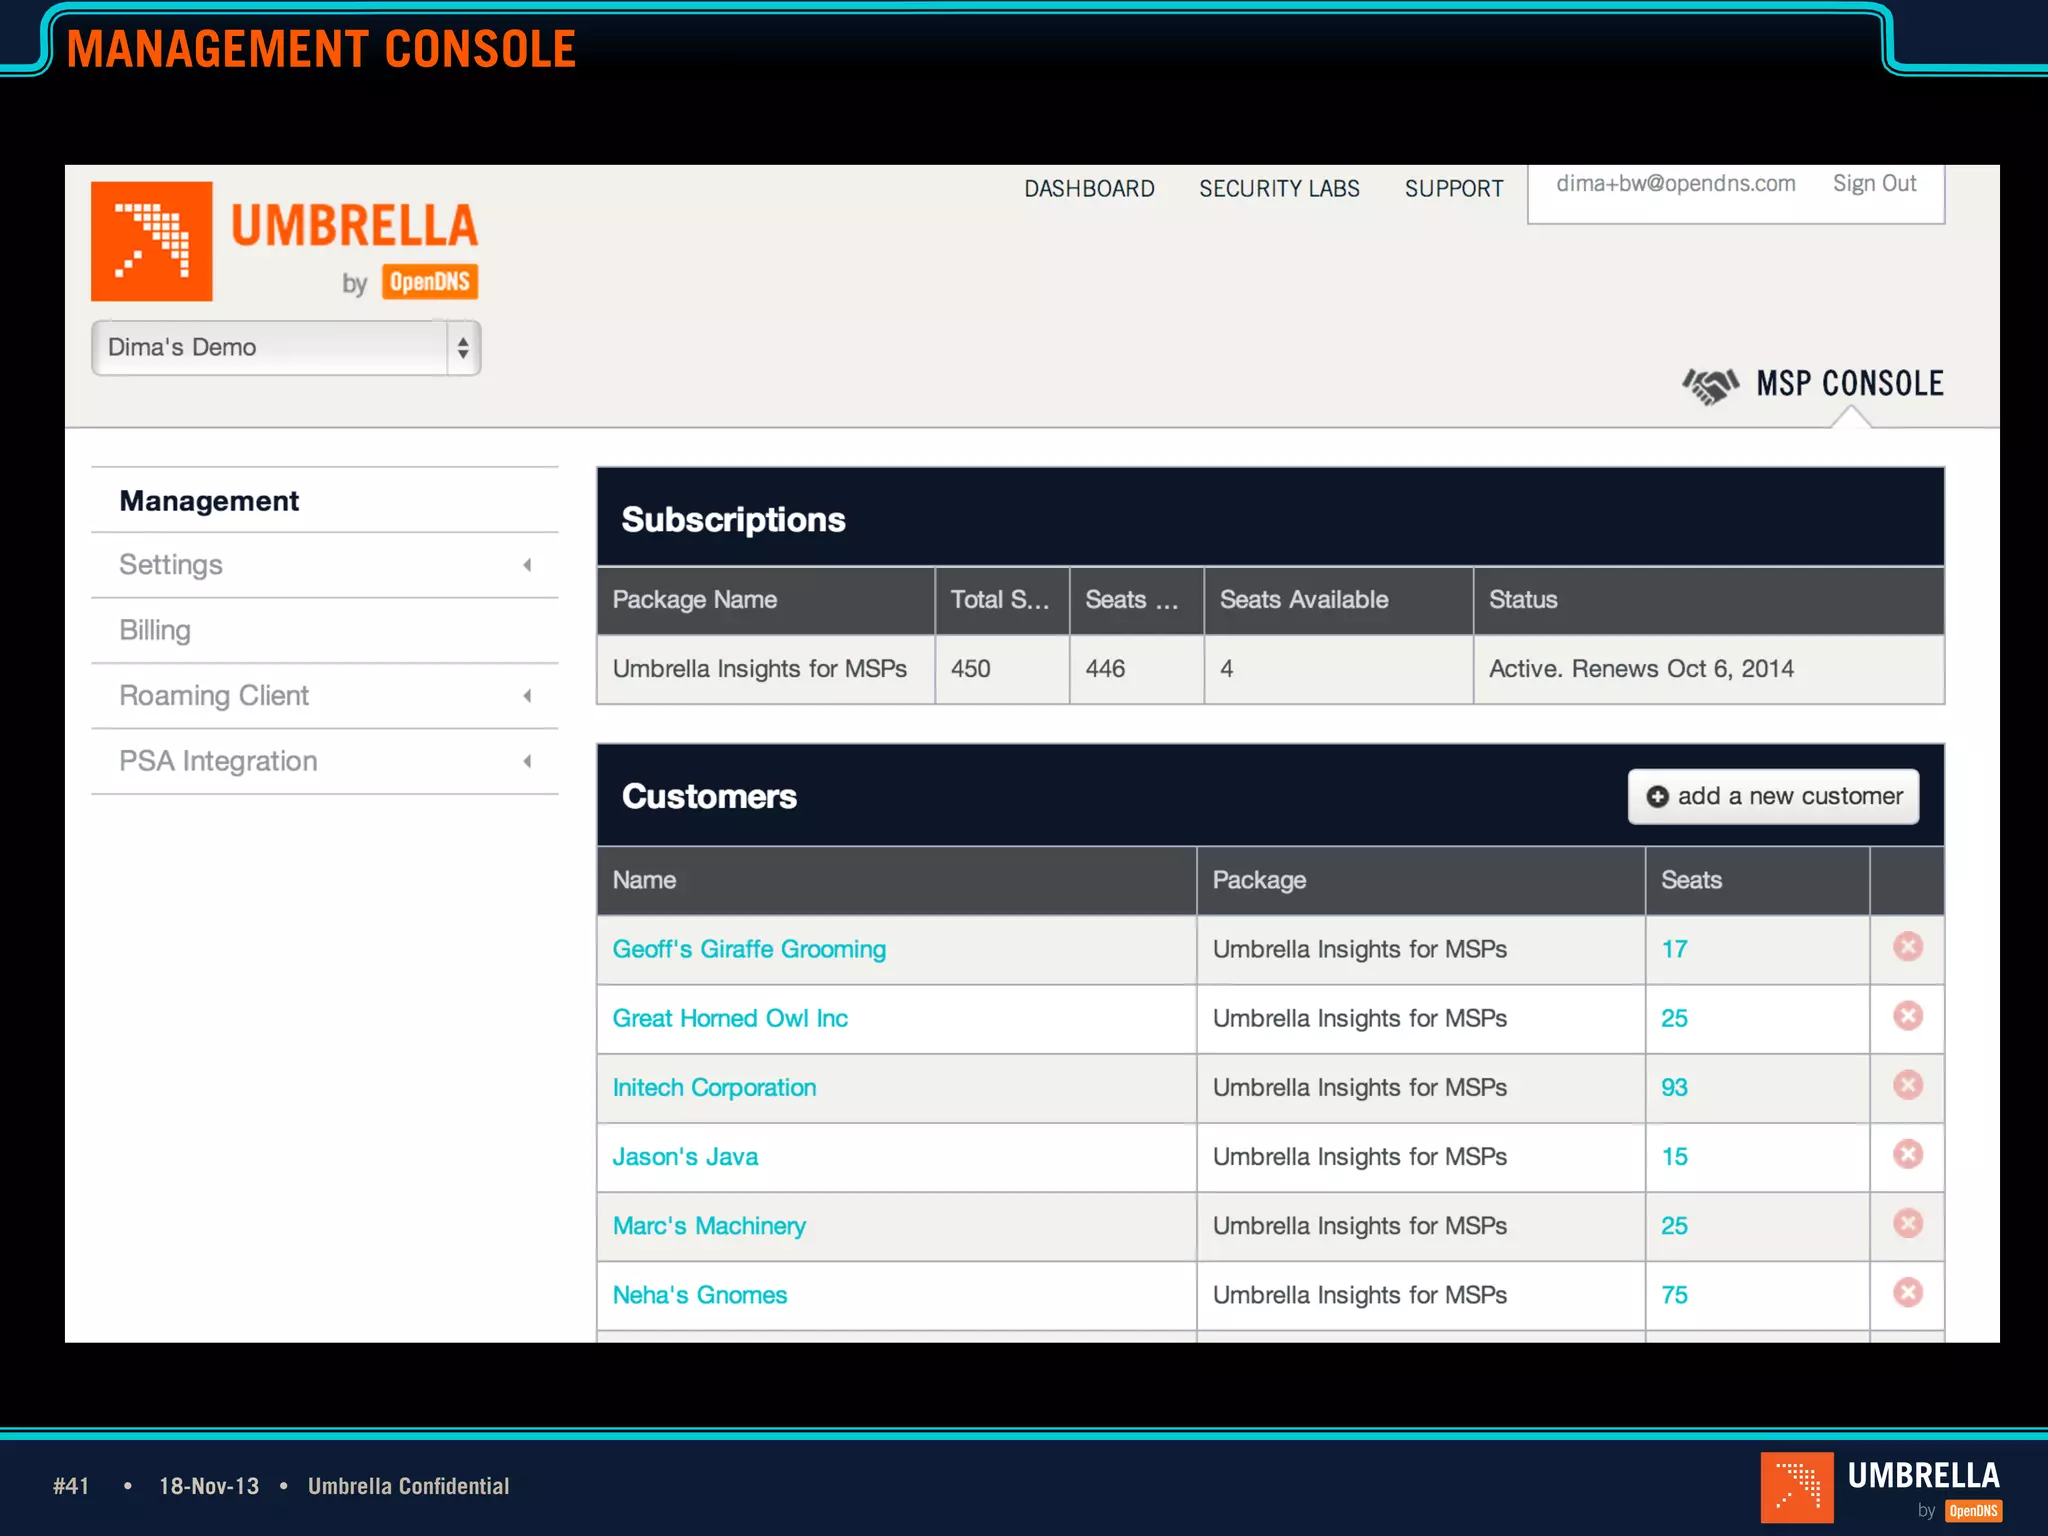Delete the Initech Corporation row
Viewport: 2048px width, 1536px height.
[x=1907, y=1085]
